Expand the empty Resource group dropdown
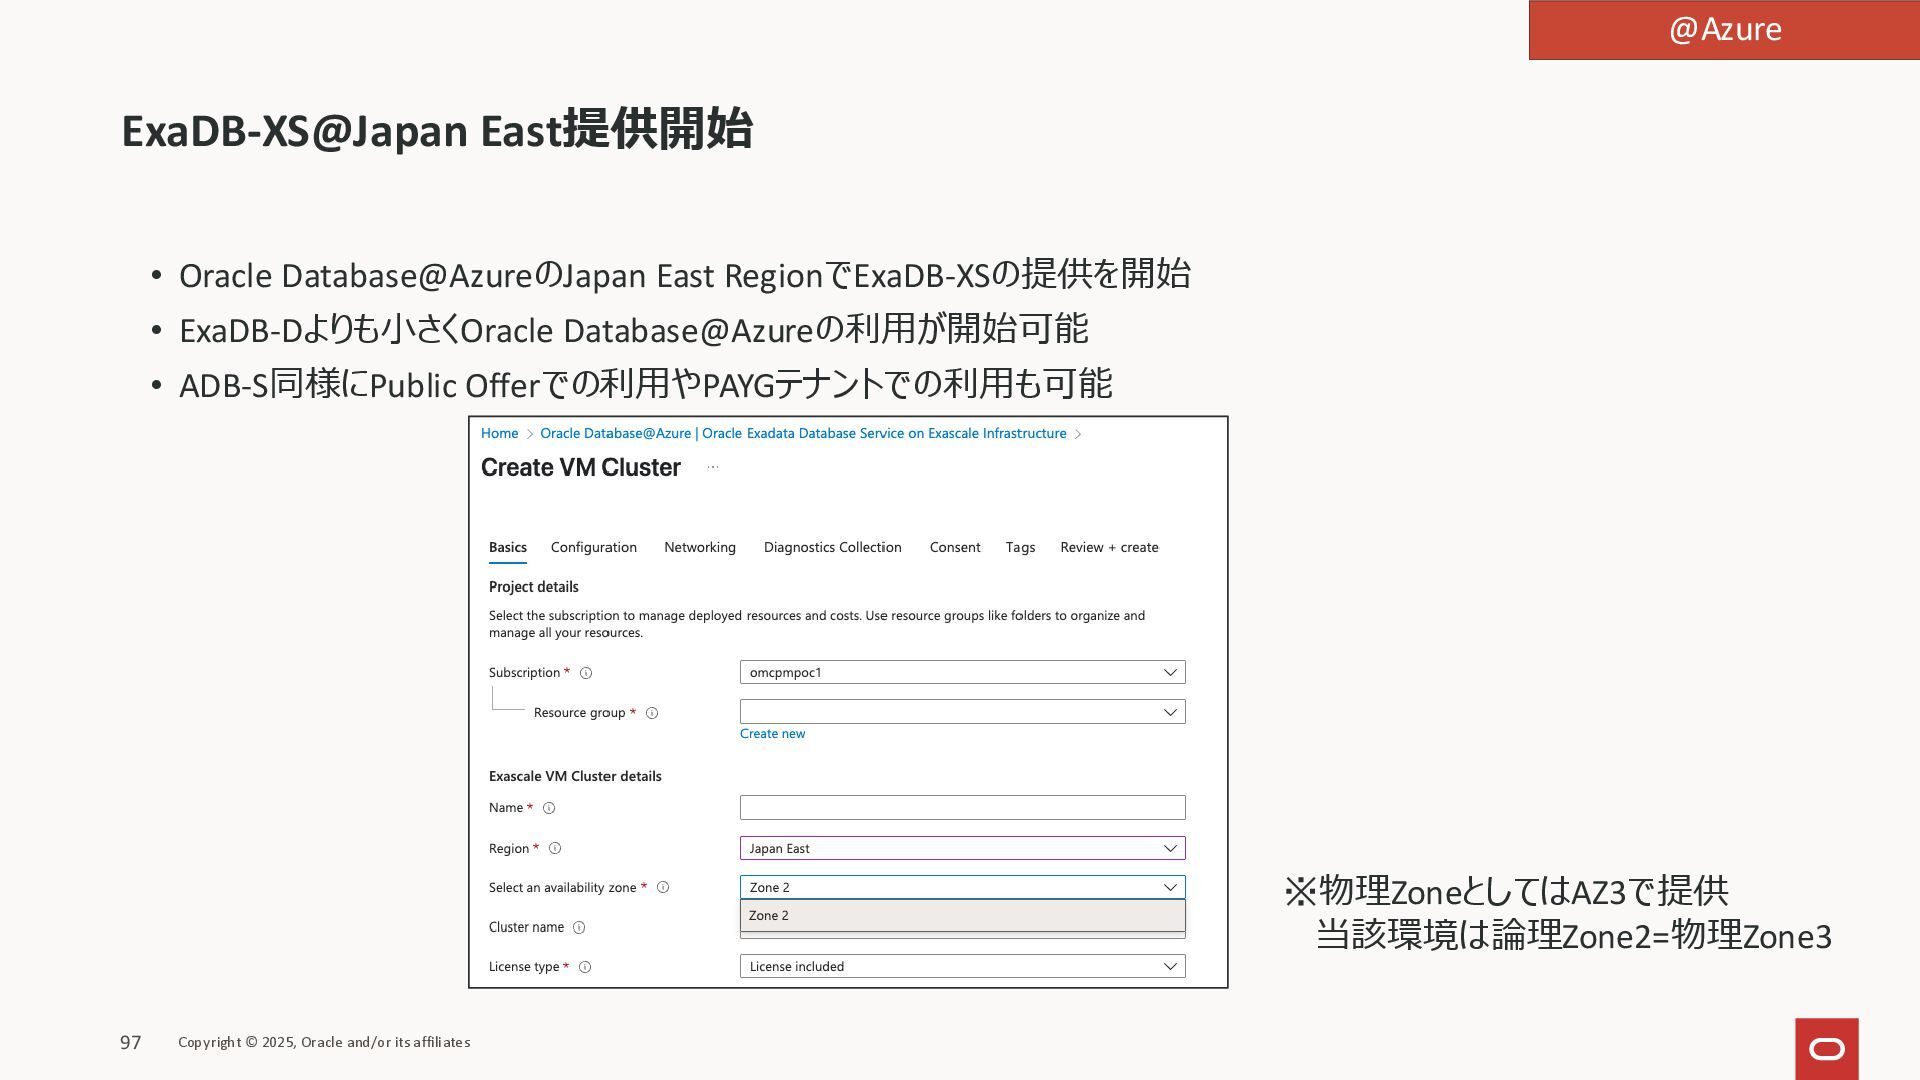This screenshot has height=1080, width=1920. 962,712
